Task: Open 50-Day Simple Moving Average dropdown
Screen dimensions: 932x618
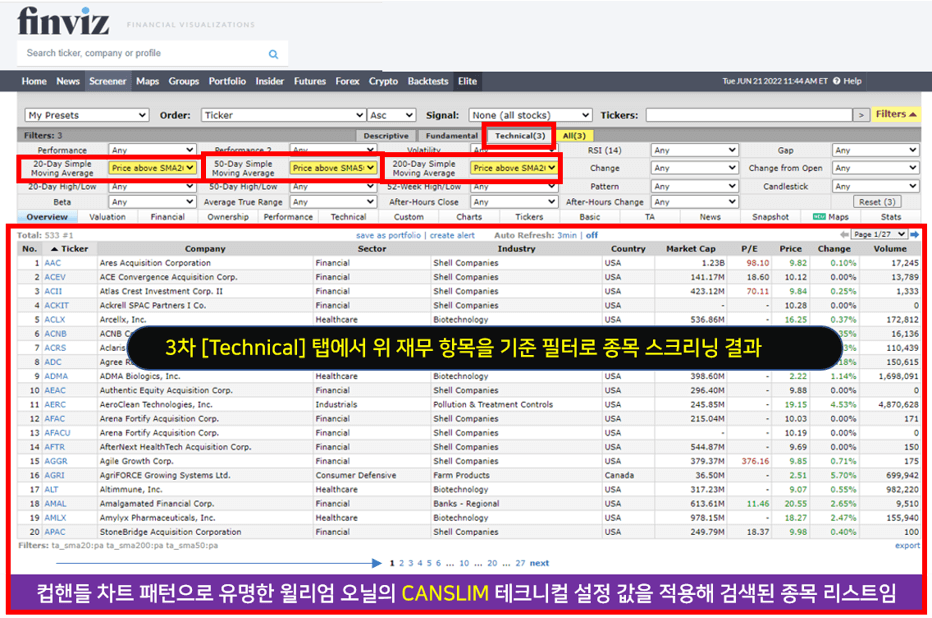Action: click(333, 168)
